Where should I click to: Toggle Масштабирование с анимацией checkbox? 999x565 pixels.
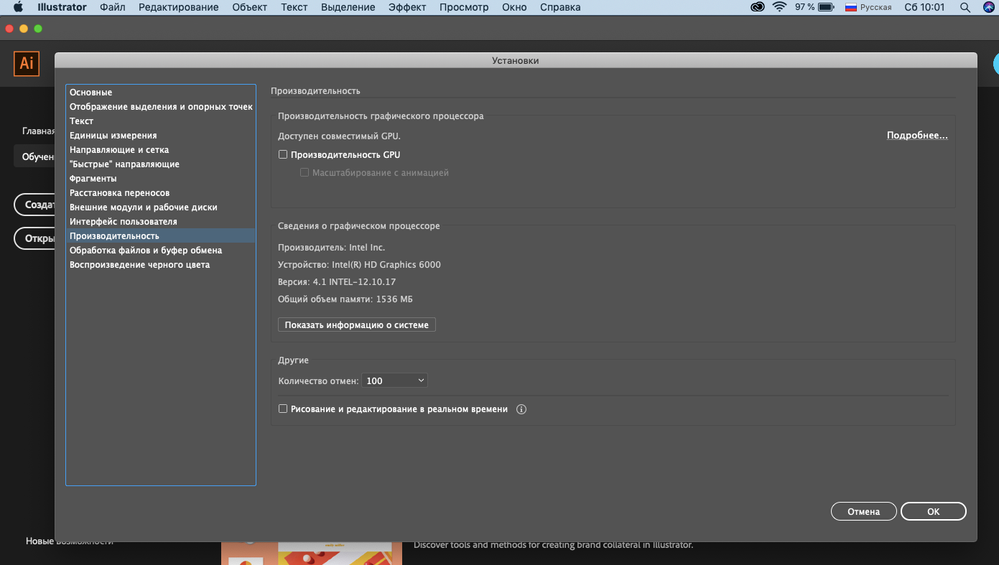(305, 173)
